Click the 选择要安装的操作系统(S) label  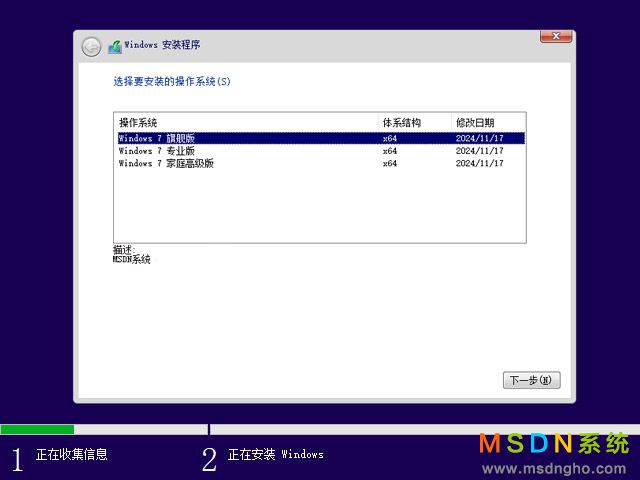tap(172, 82)
